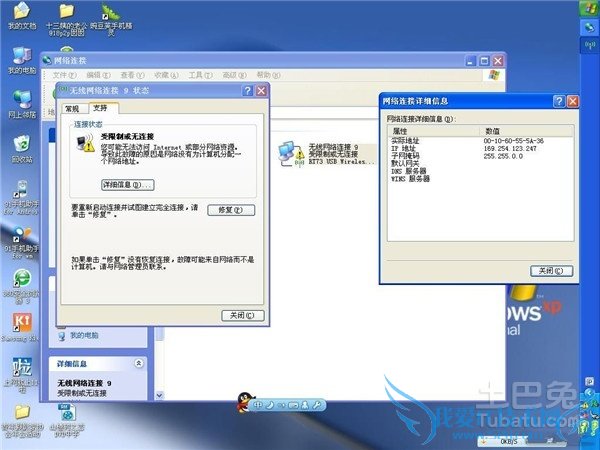The width and height of the screenshot is (600, 450).
Task: Click the wireless connection 9 adapter icon
Action: pos(291,153)
